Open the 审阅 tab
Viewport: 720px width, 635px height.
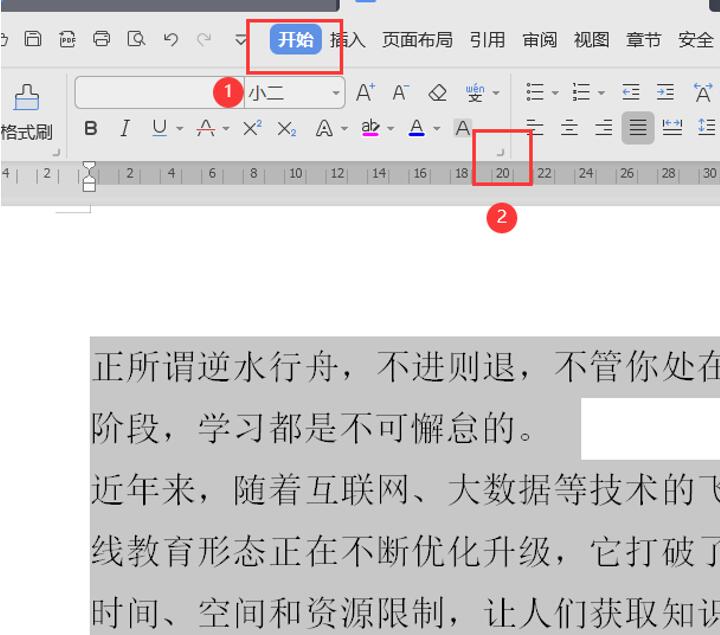540,40
